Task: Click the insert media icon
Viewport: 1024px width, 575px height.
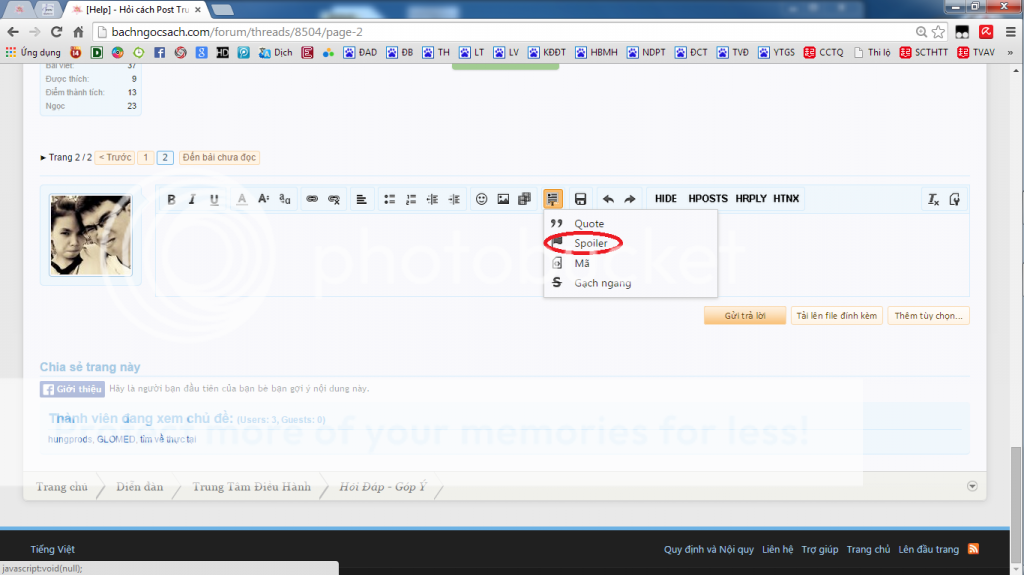Action: 524,199
